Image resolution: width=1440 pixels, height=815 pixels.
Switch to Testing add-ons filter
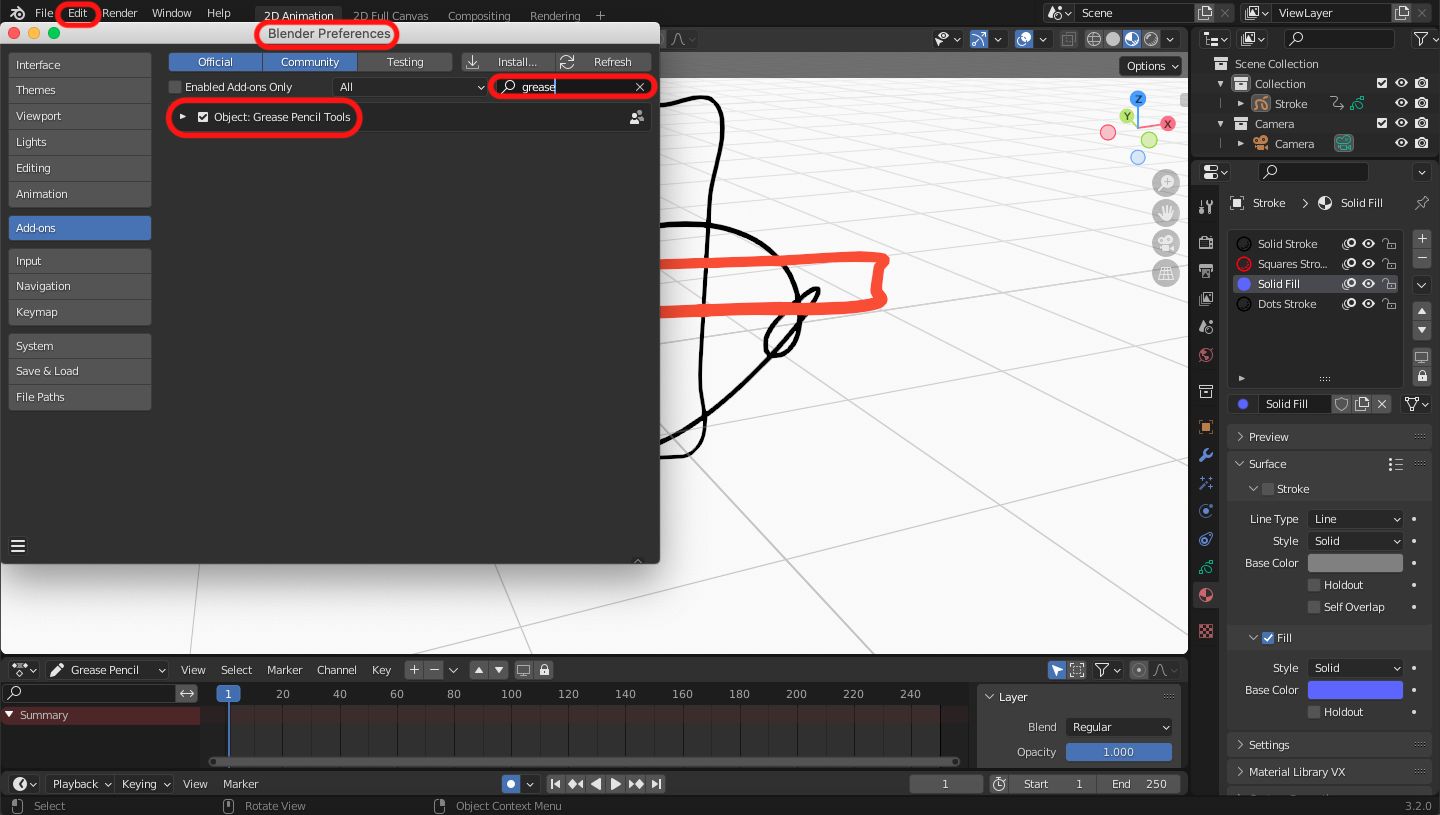[405, 62]
